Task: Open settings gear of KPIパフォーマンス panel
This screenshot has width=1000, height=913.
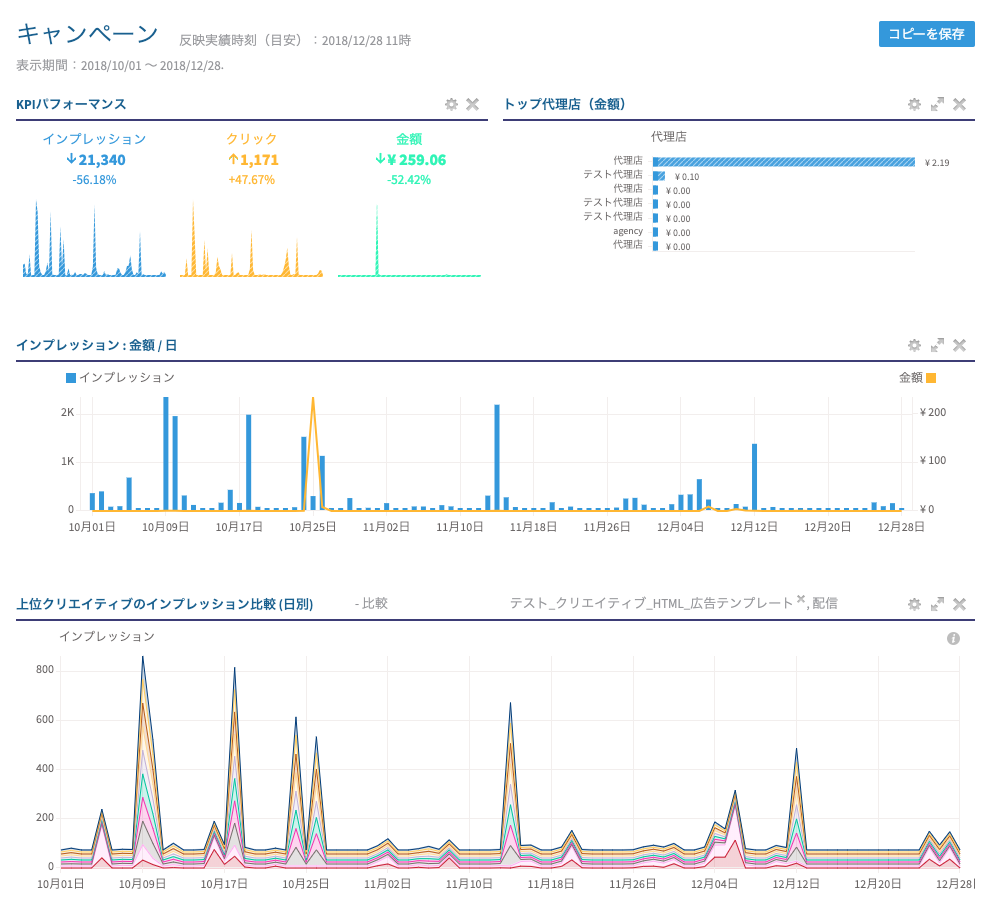Action: coord(451,104)
